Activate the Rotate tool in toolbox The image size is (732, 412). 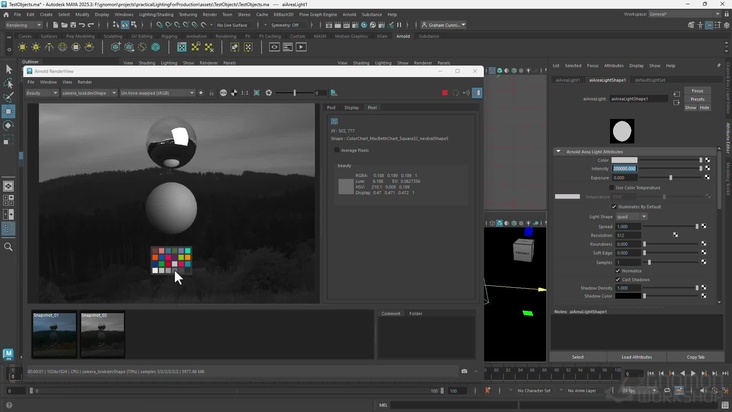click(8, 126)
